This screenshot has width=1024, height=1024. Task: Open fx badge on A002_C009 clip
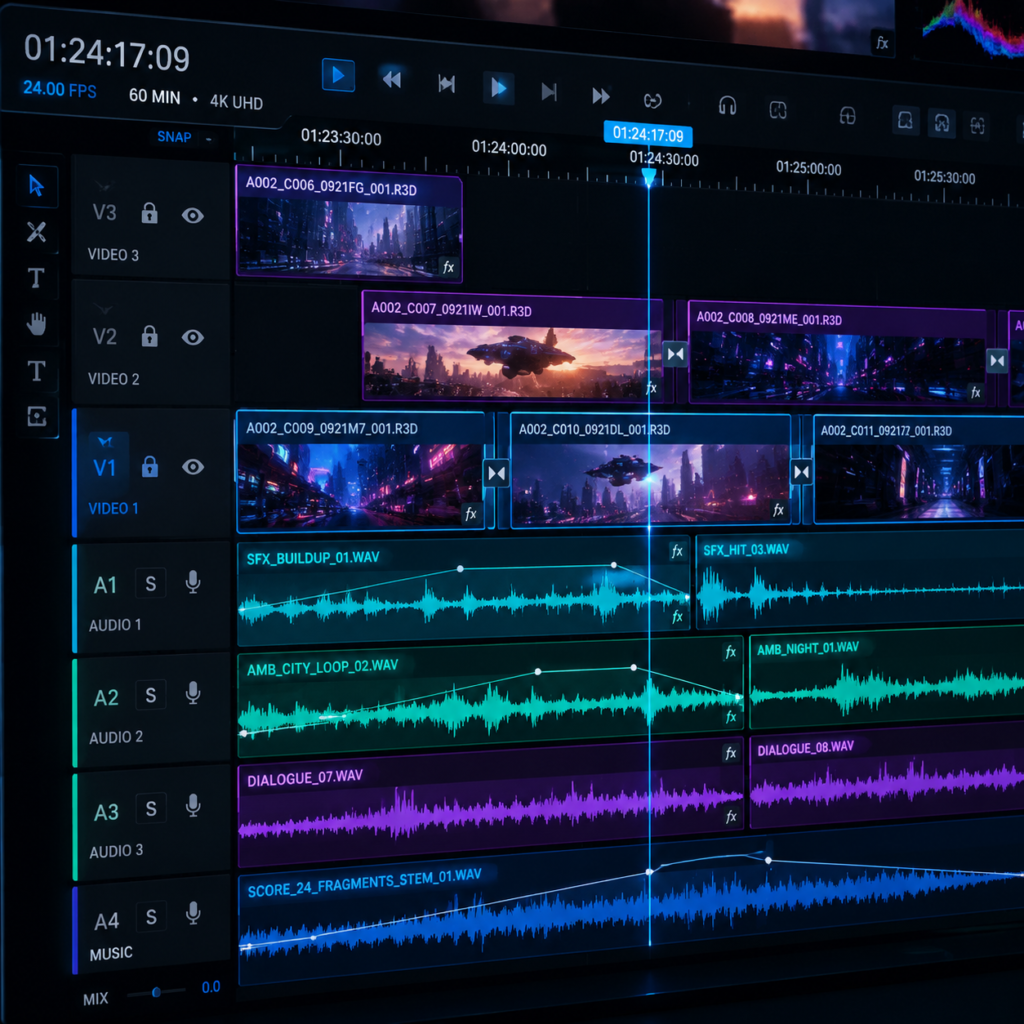(x=470, y=514)
